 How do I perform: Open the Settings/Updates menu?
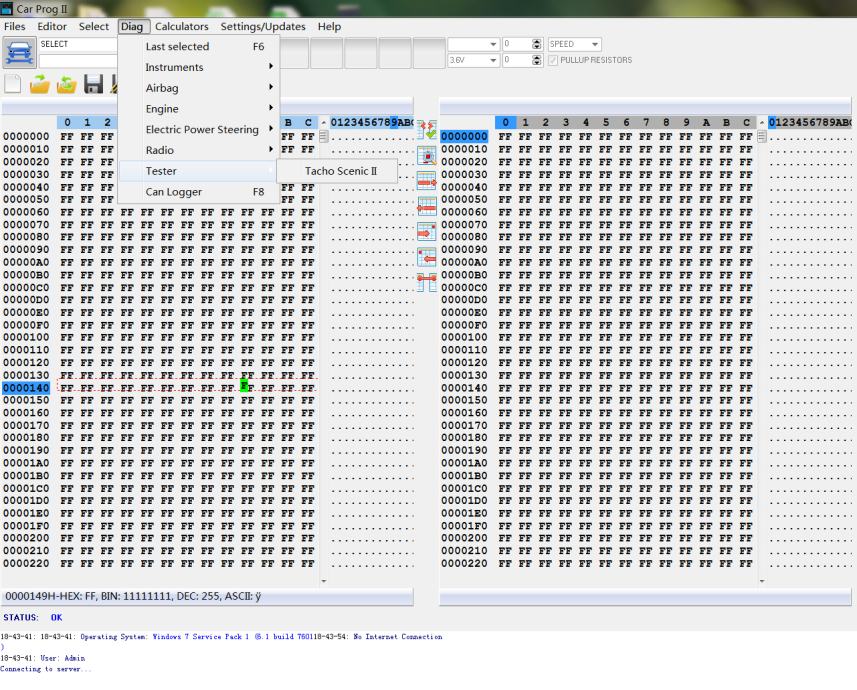pos(263,26)
